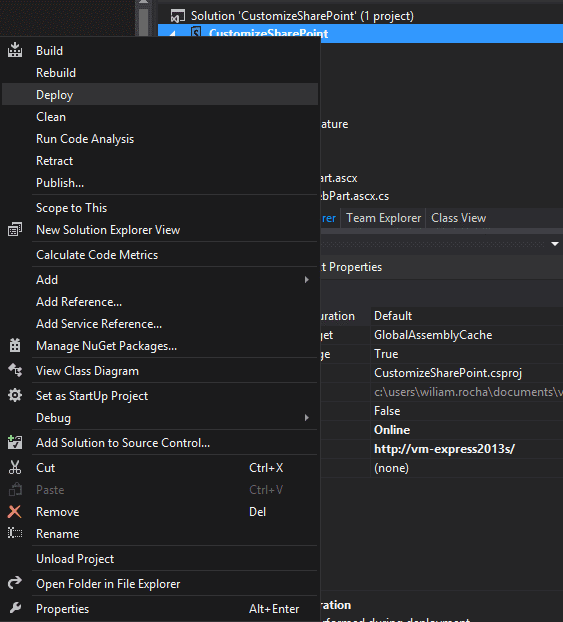The height and width of the screenshot is (622, 563).
Task: Select Set as StartUp Project
Action: (160, 395)
